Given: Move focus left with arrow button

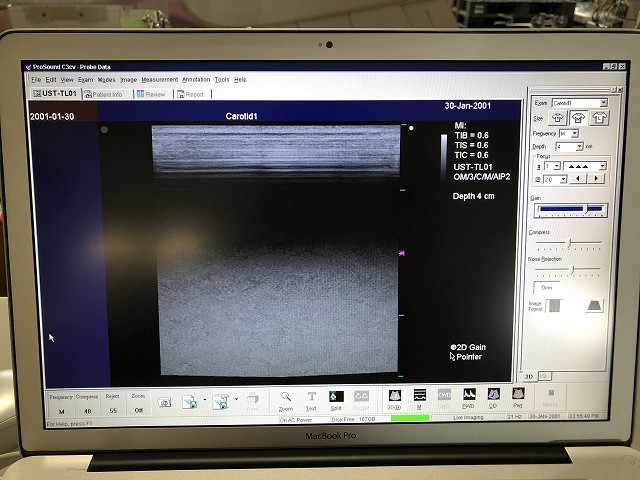Looking at the screenshot, I should 578,178.
